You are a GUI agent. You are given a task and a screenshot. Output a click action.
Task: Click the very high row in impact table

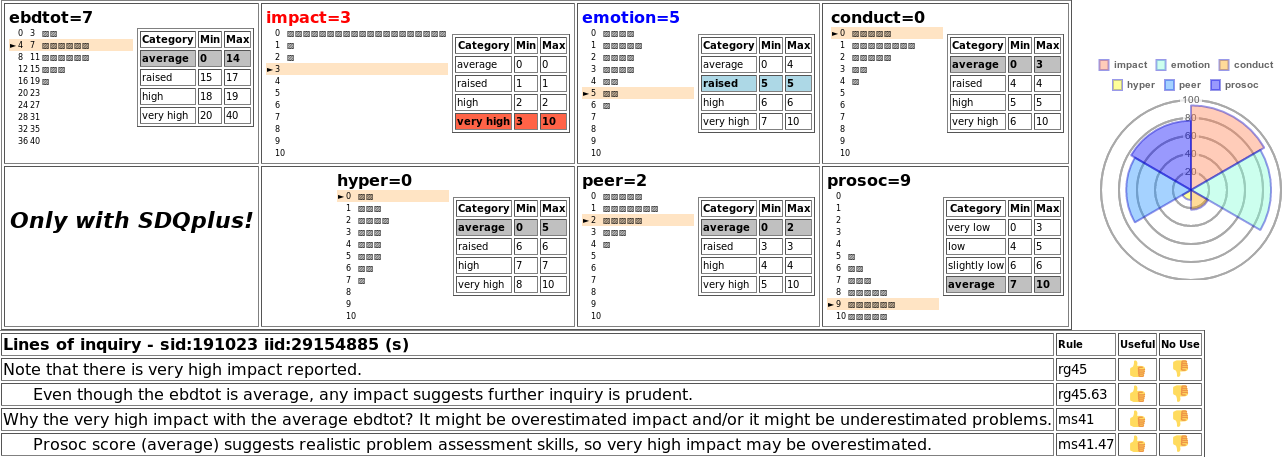point(510,121)
